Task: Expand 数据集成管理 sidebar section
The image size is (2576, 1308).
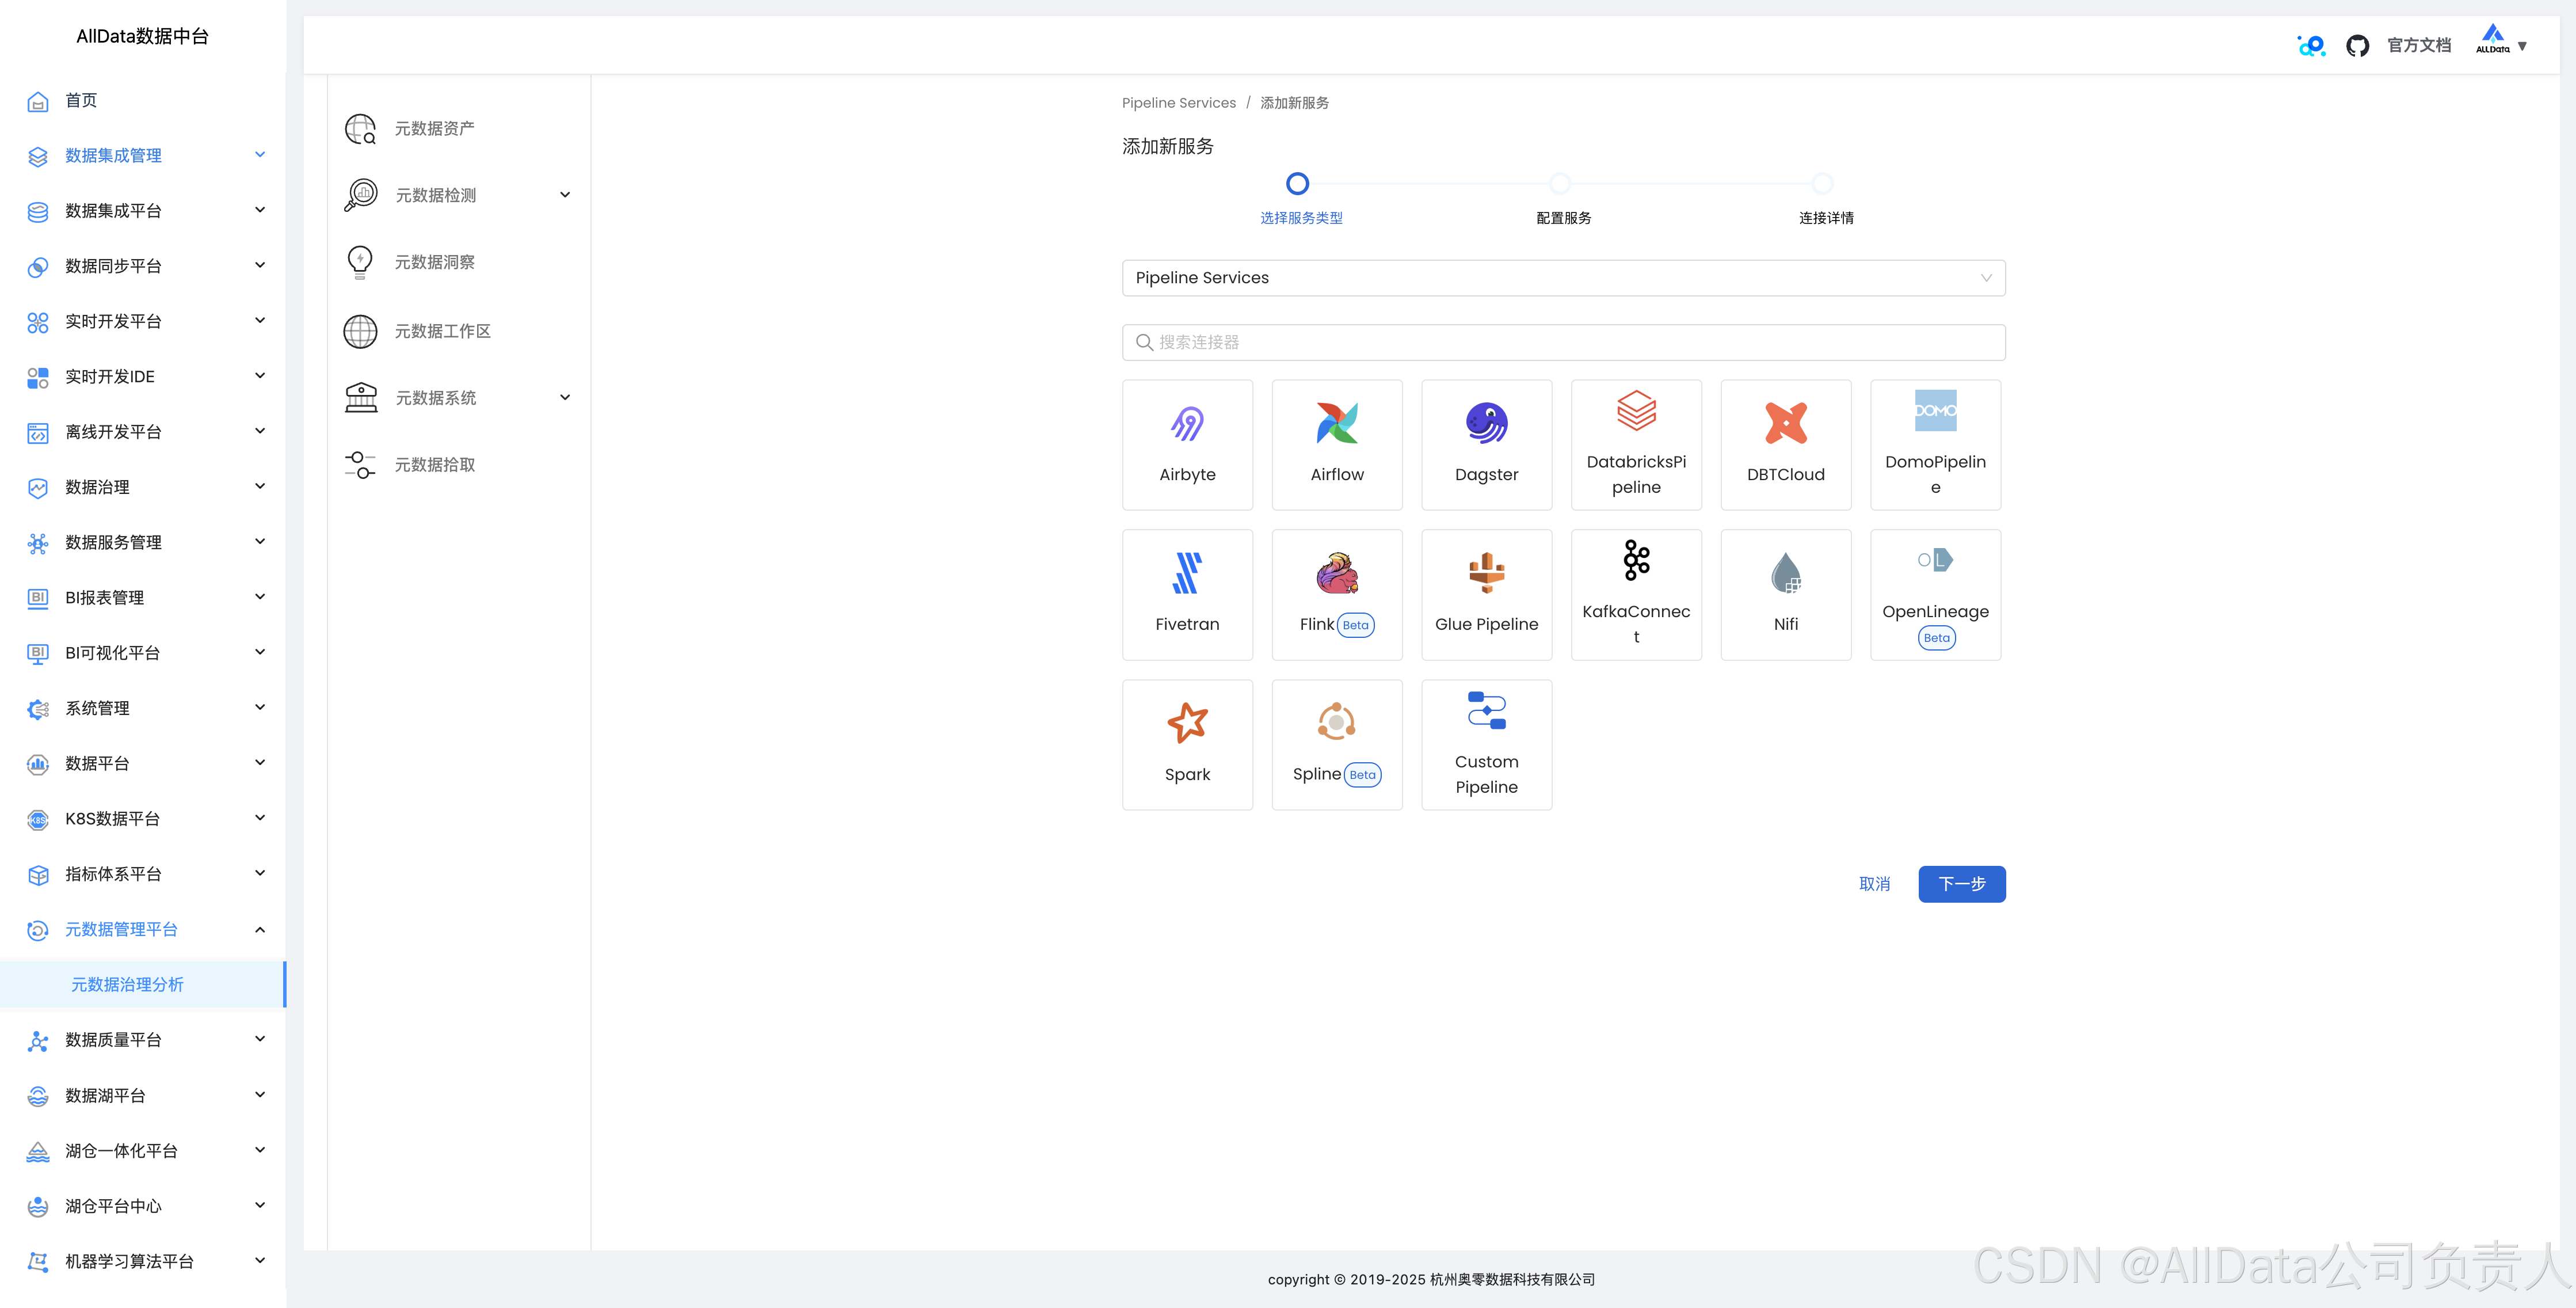Action: [143, 155]
